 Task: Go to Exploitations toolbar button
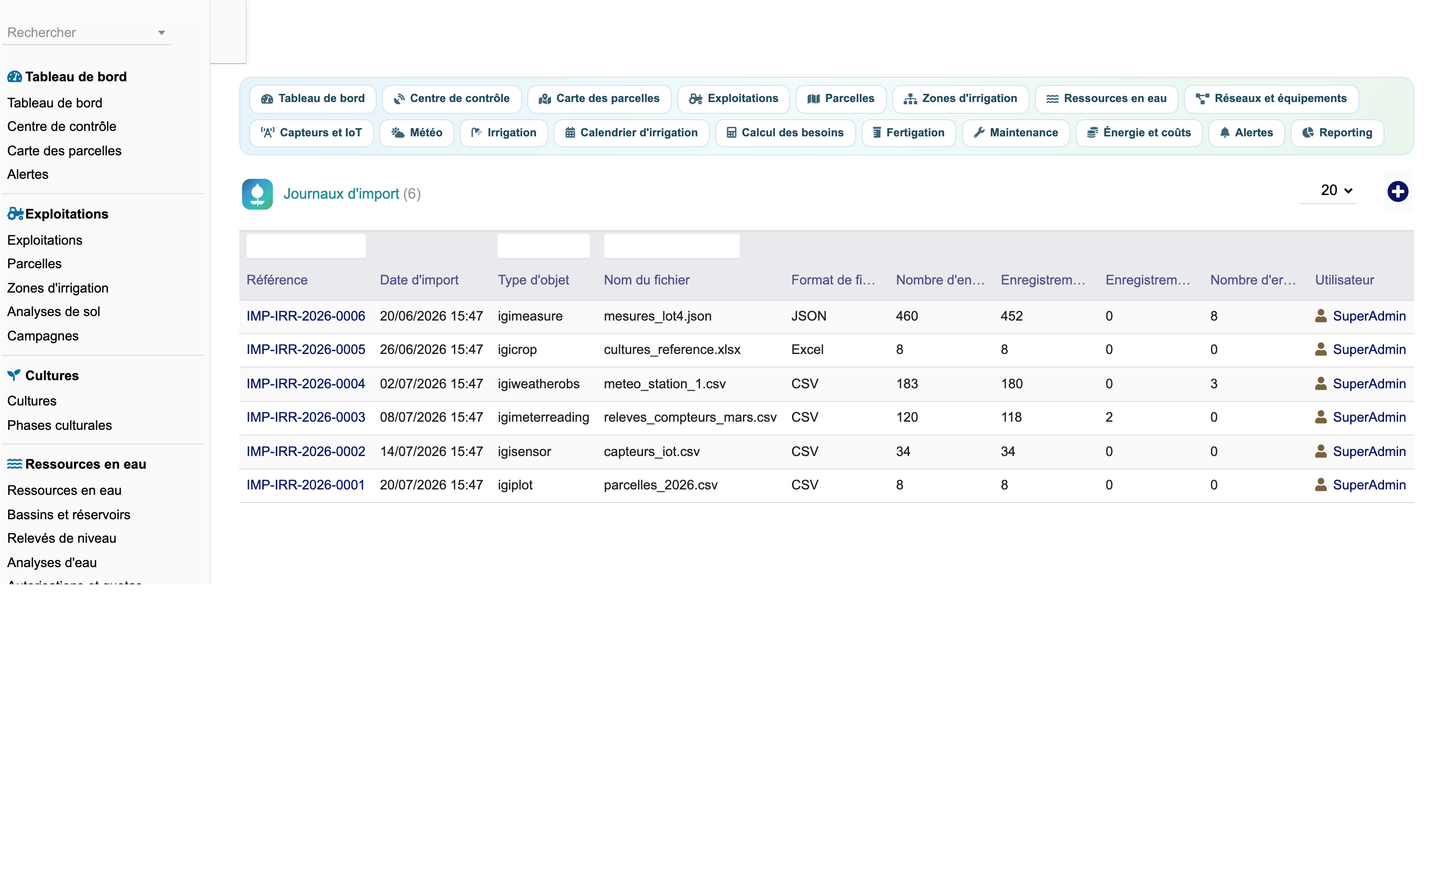coord(734,99)
